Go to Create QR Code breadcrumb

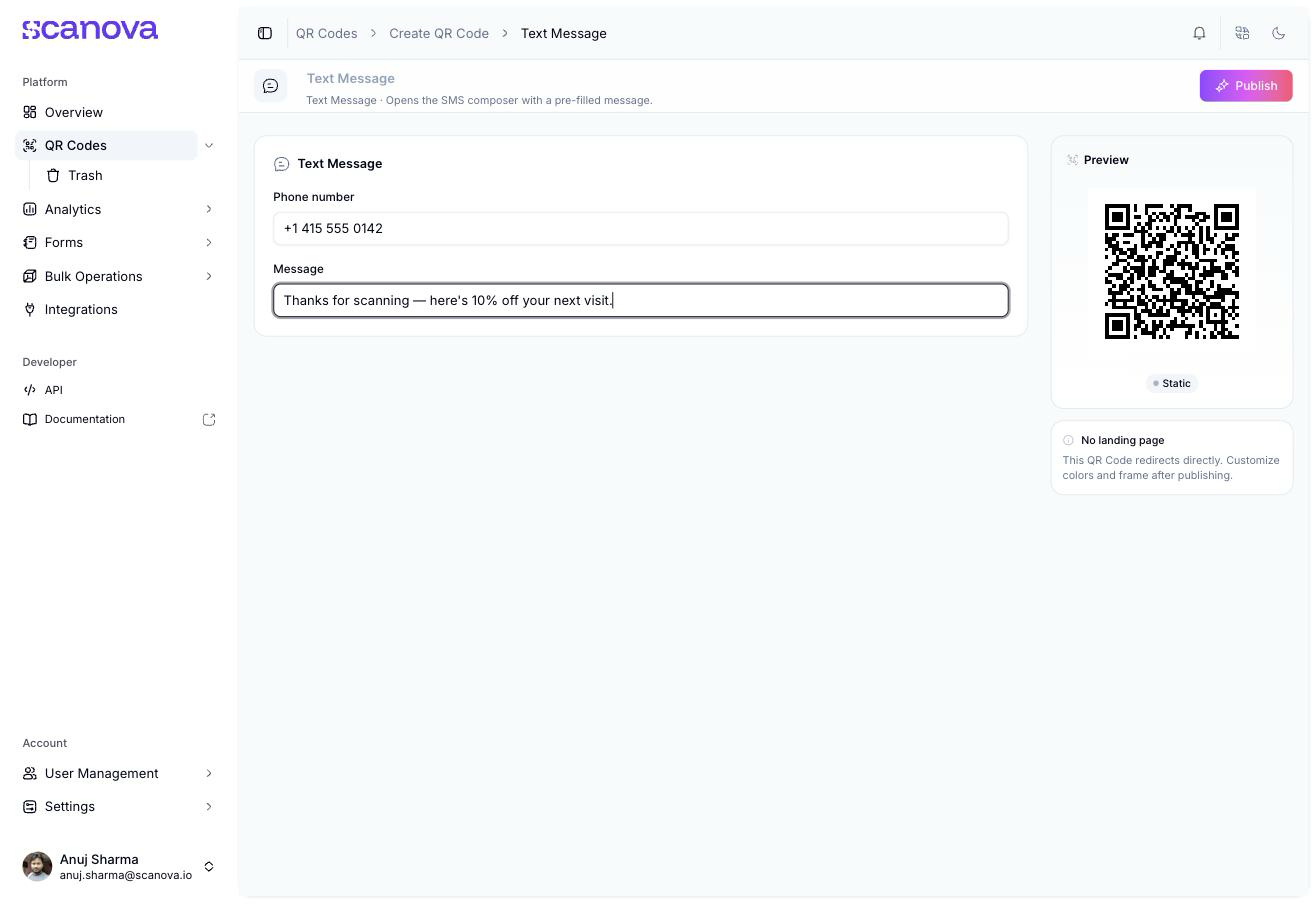click(439, 33)
